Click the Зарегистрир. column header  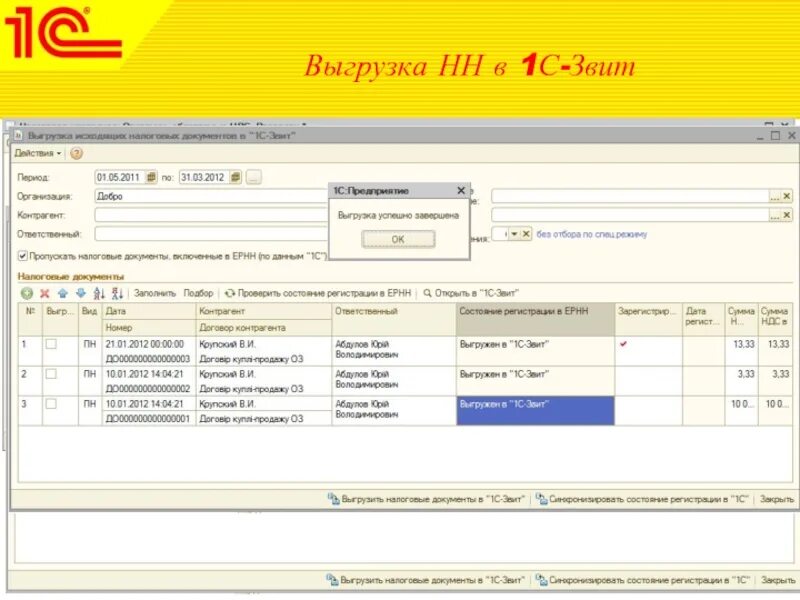pos(648,319)
